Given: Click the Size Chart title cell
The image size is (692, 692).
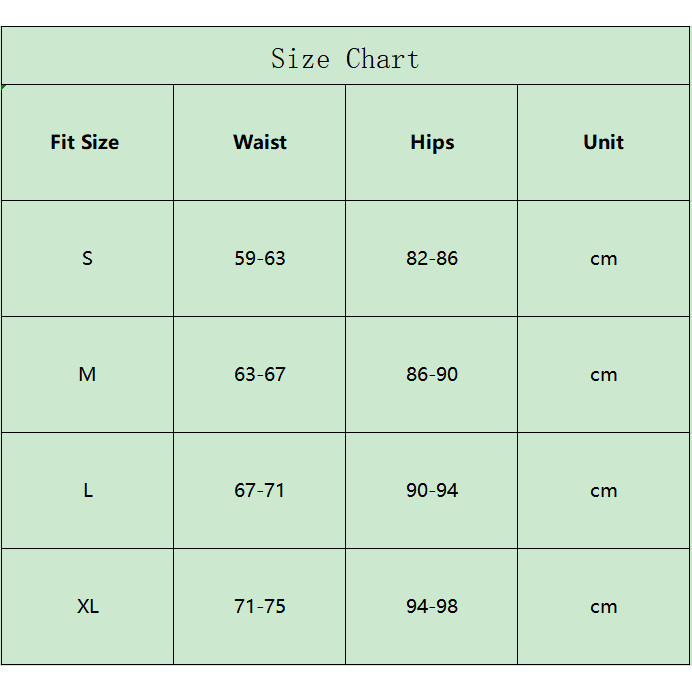Looking at the screenshot, I should 345,58.
